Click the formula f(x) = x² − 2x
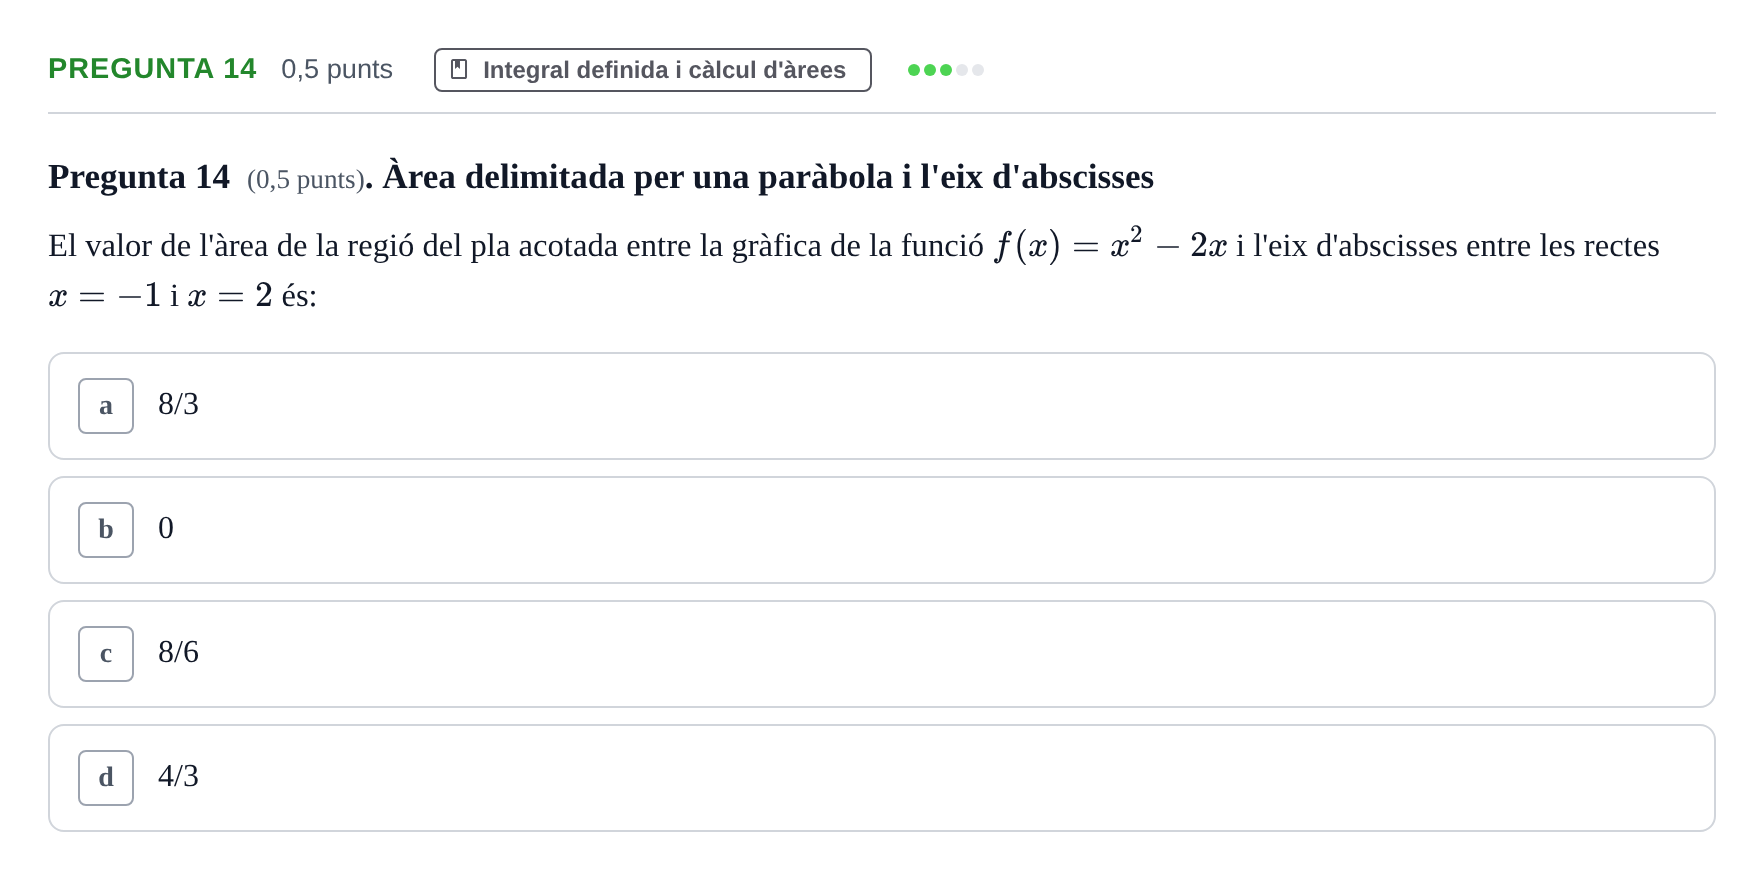 1110,245
